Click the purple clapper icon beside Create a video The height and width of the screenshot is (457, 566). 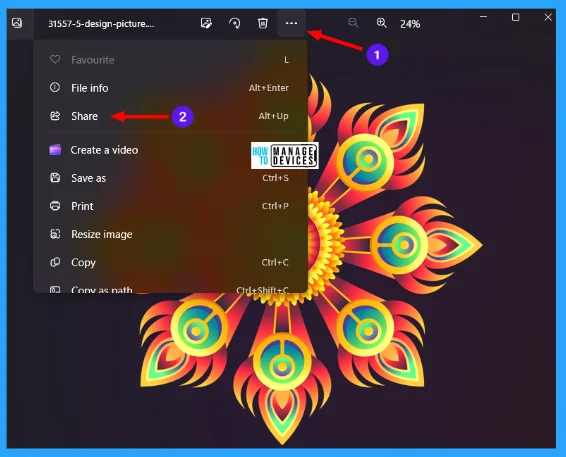pyautogui.click(x=55, y=149)
